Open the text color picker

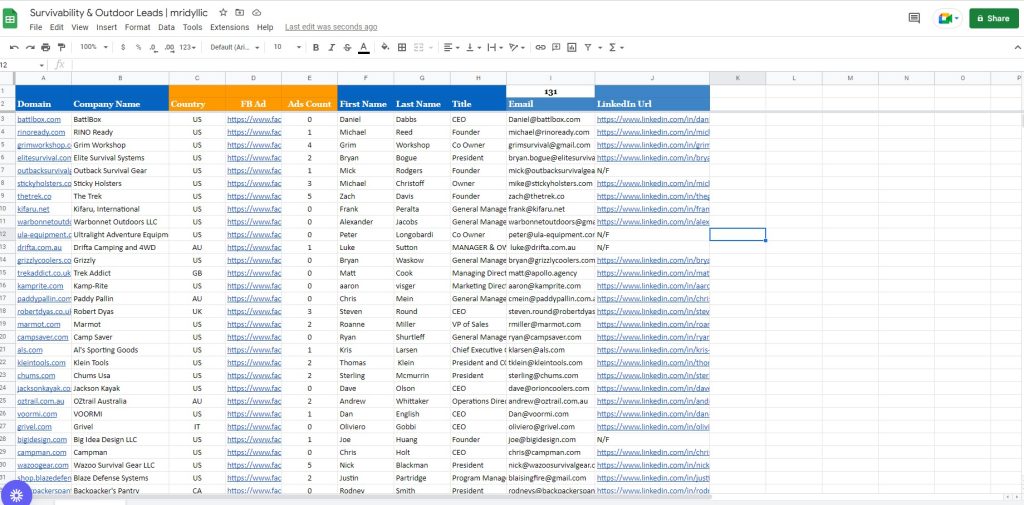[364, 47]
